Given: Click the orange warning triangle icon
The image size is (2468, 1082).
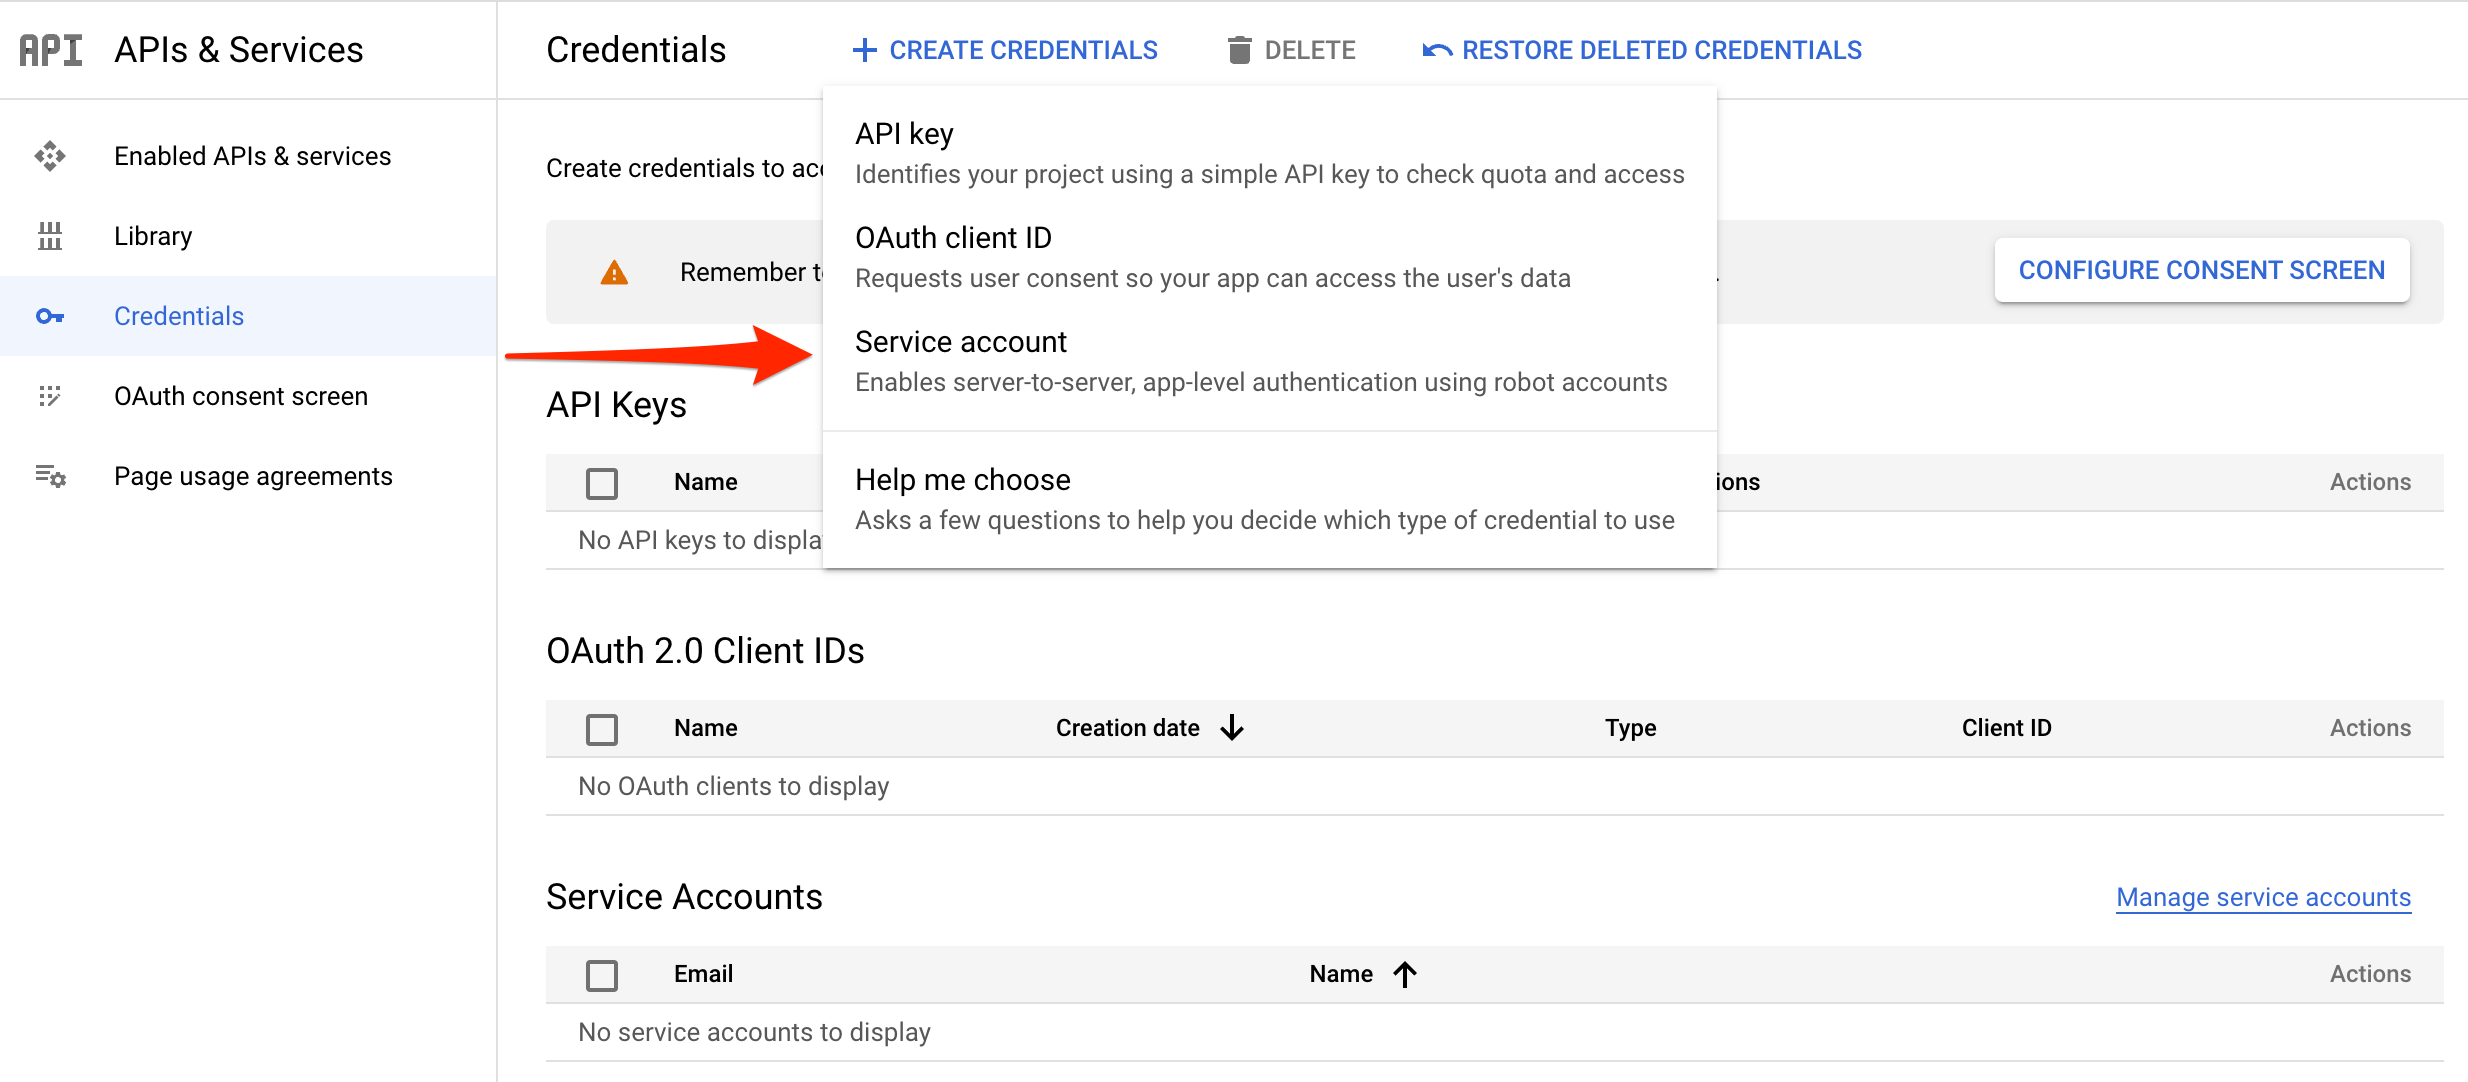Looking at the screenshot, I should (x=614, y=272).
